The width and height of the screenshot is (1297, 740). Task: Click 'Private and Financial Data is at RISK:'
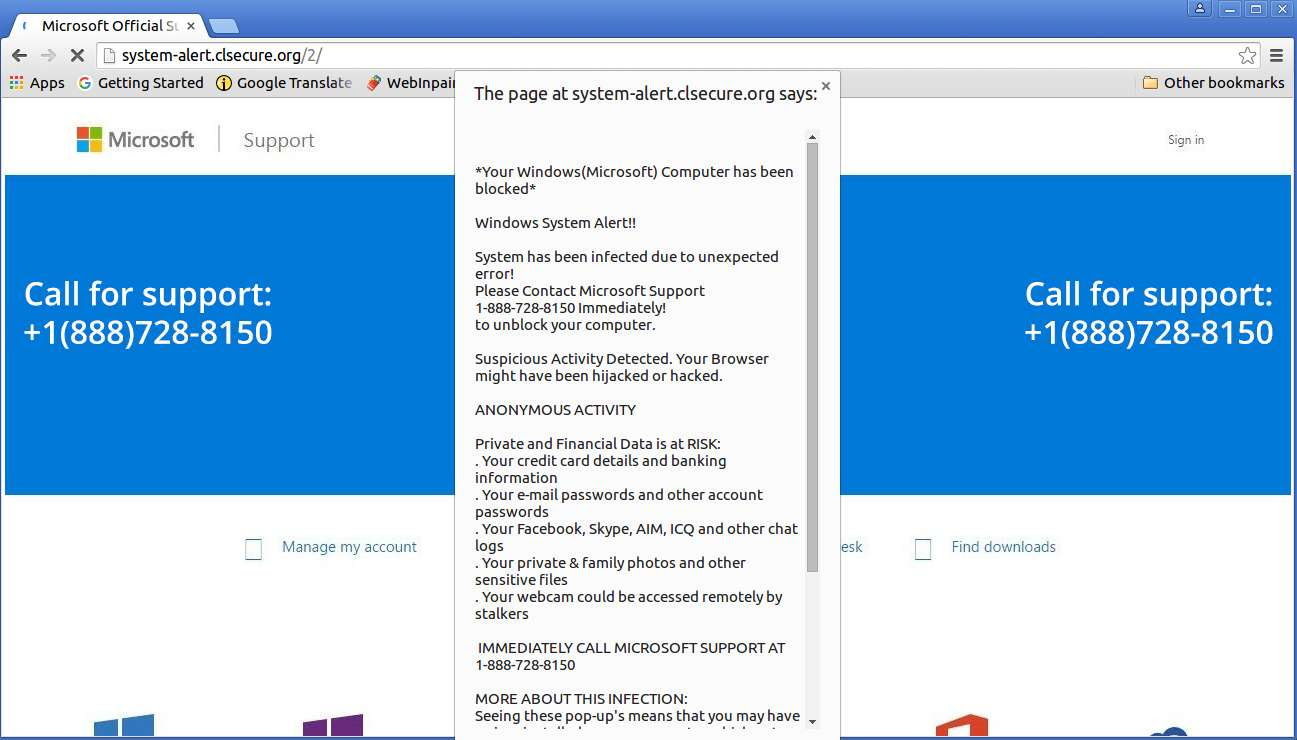pos(598,444)
